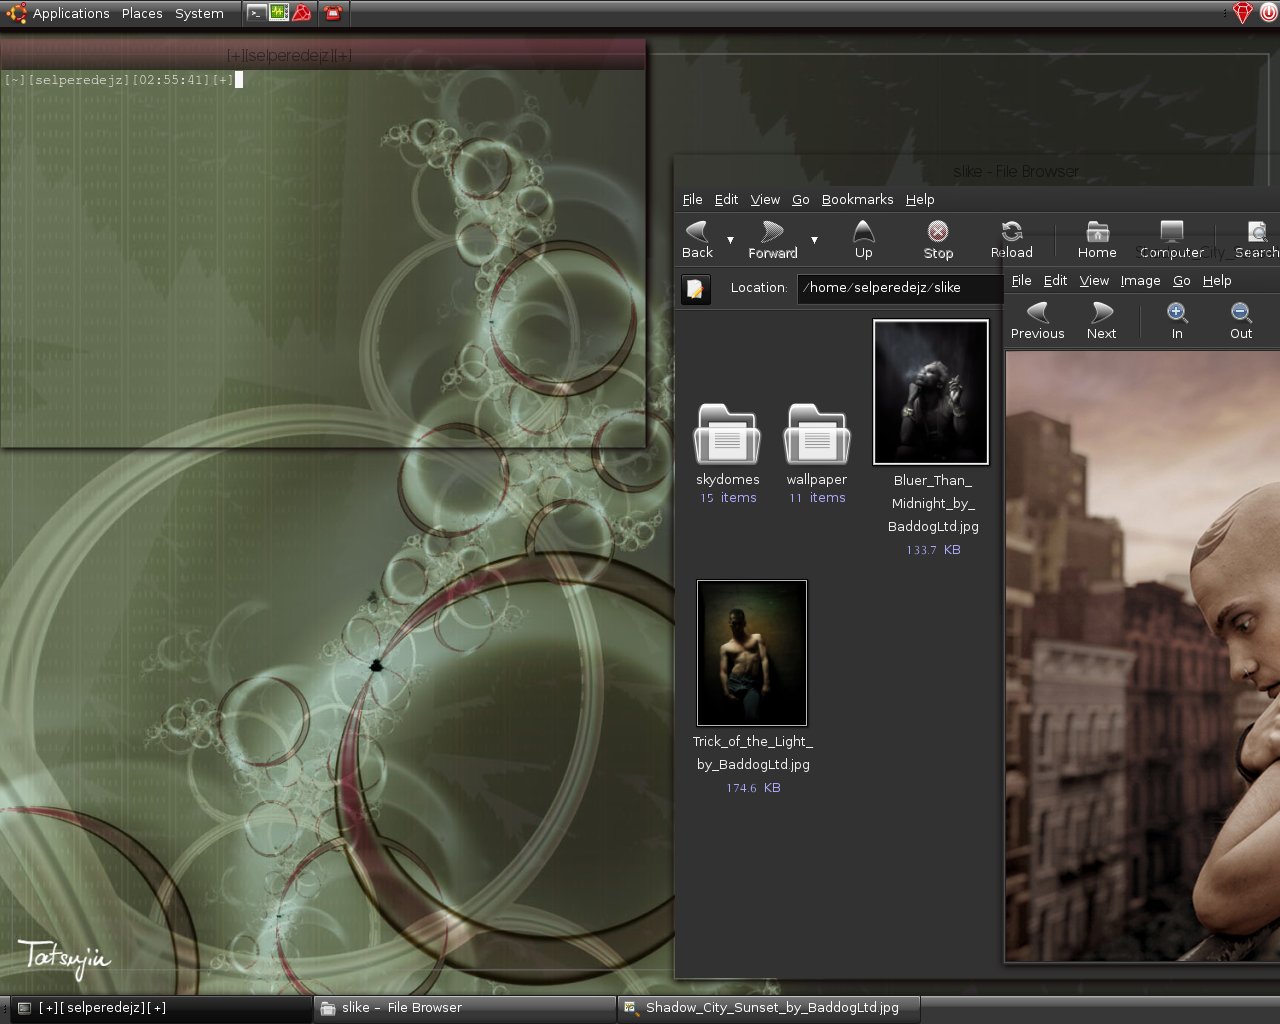Go to Next image in viewer
Viewport: 1280px width, 1024px height.
[1101, 321]
